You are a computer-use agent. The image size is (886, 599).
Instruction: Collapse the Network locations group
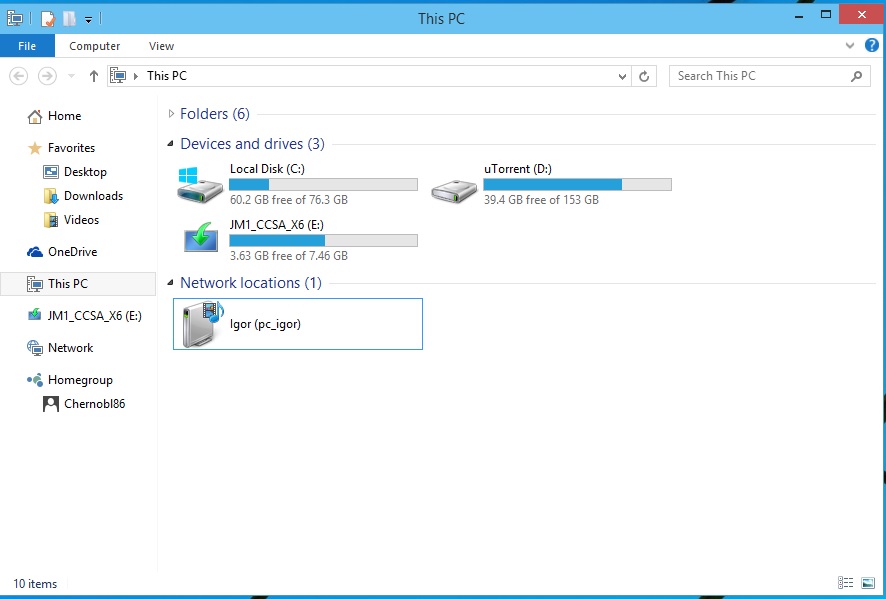[x=172, y=283]
